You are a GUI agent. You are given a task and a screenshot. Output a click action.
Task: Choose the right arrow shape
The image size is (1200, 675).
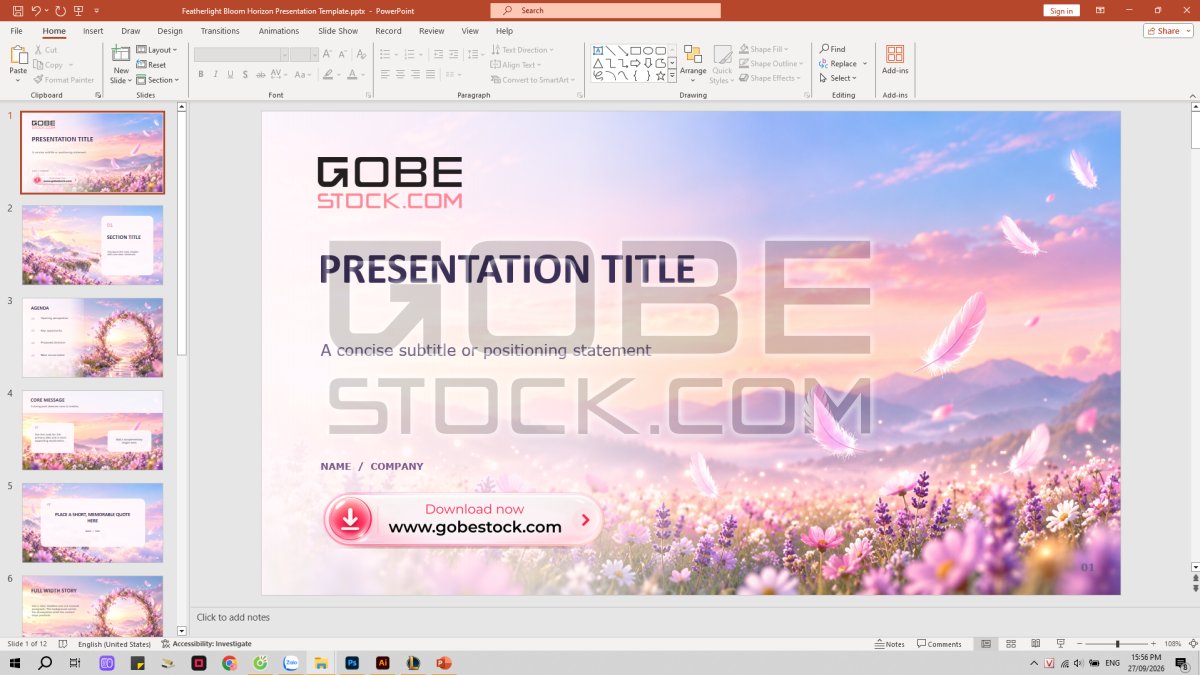(635, 63)
